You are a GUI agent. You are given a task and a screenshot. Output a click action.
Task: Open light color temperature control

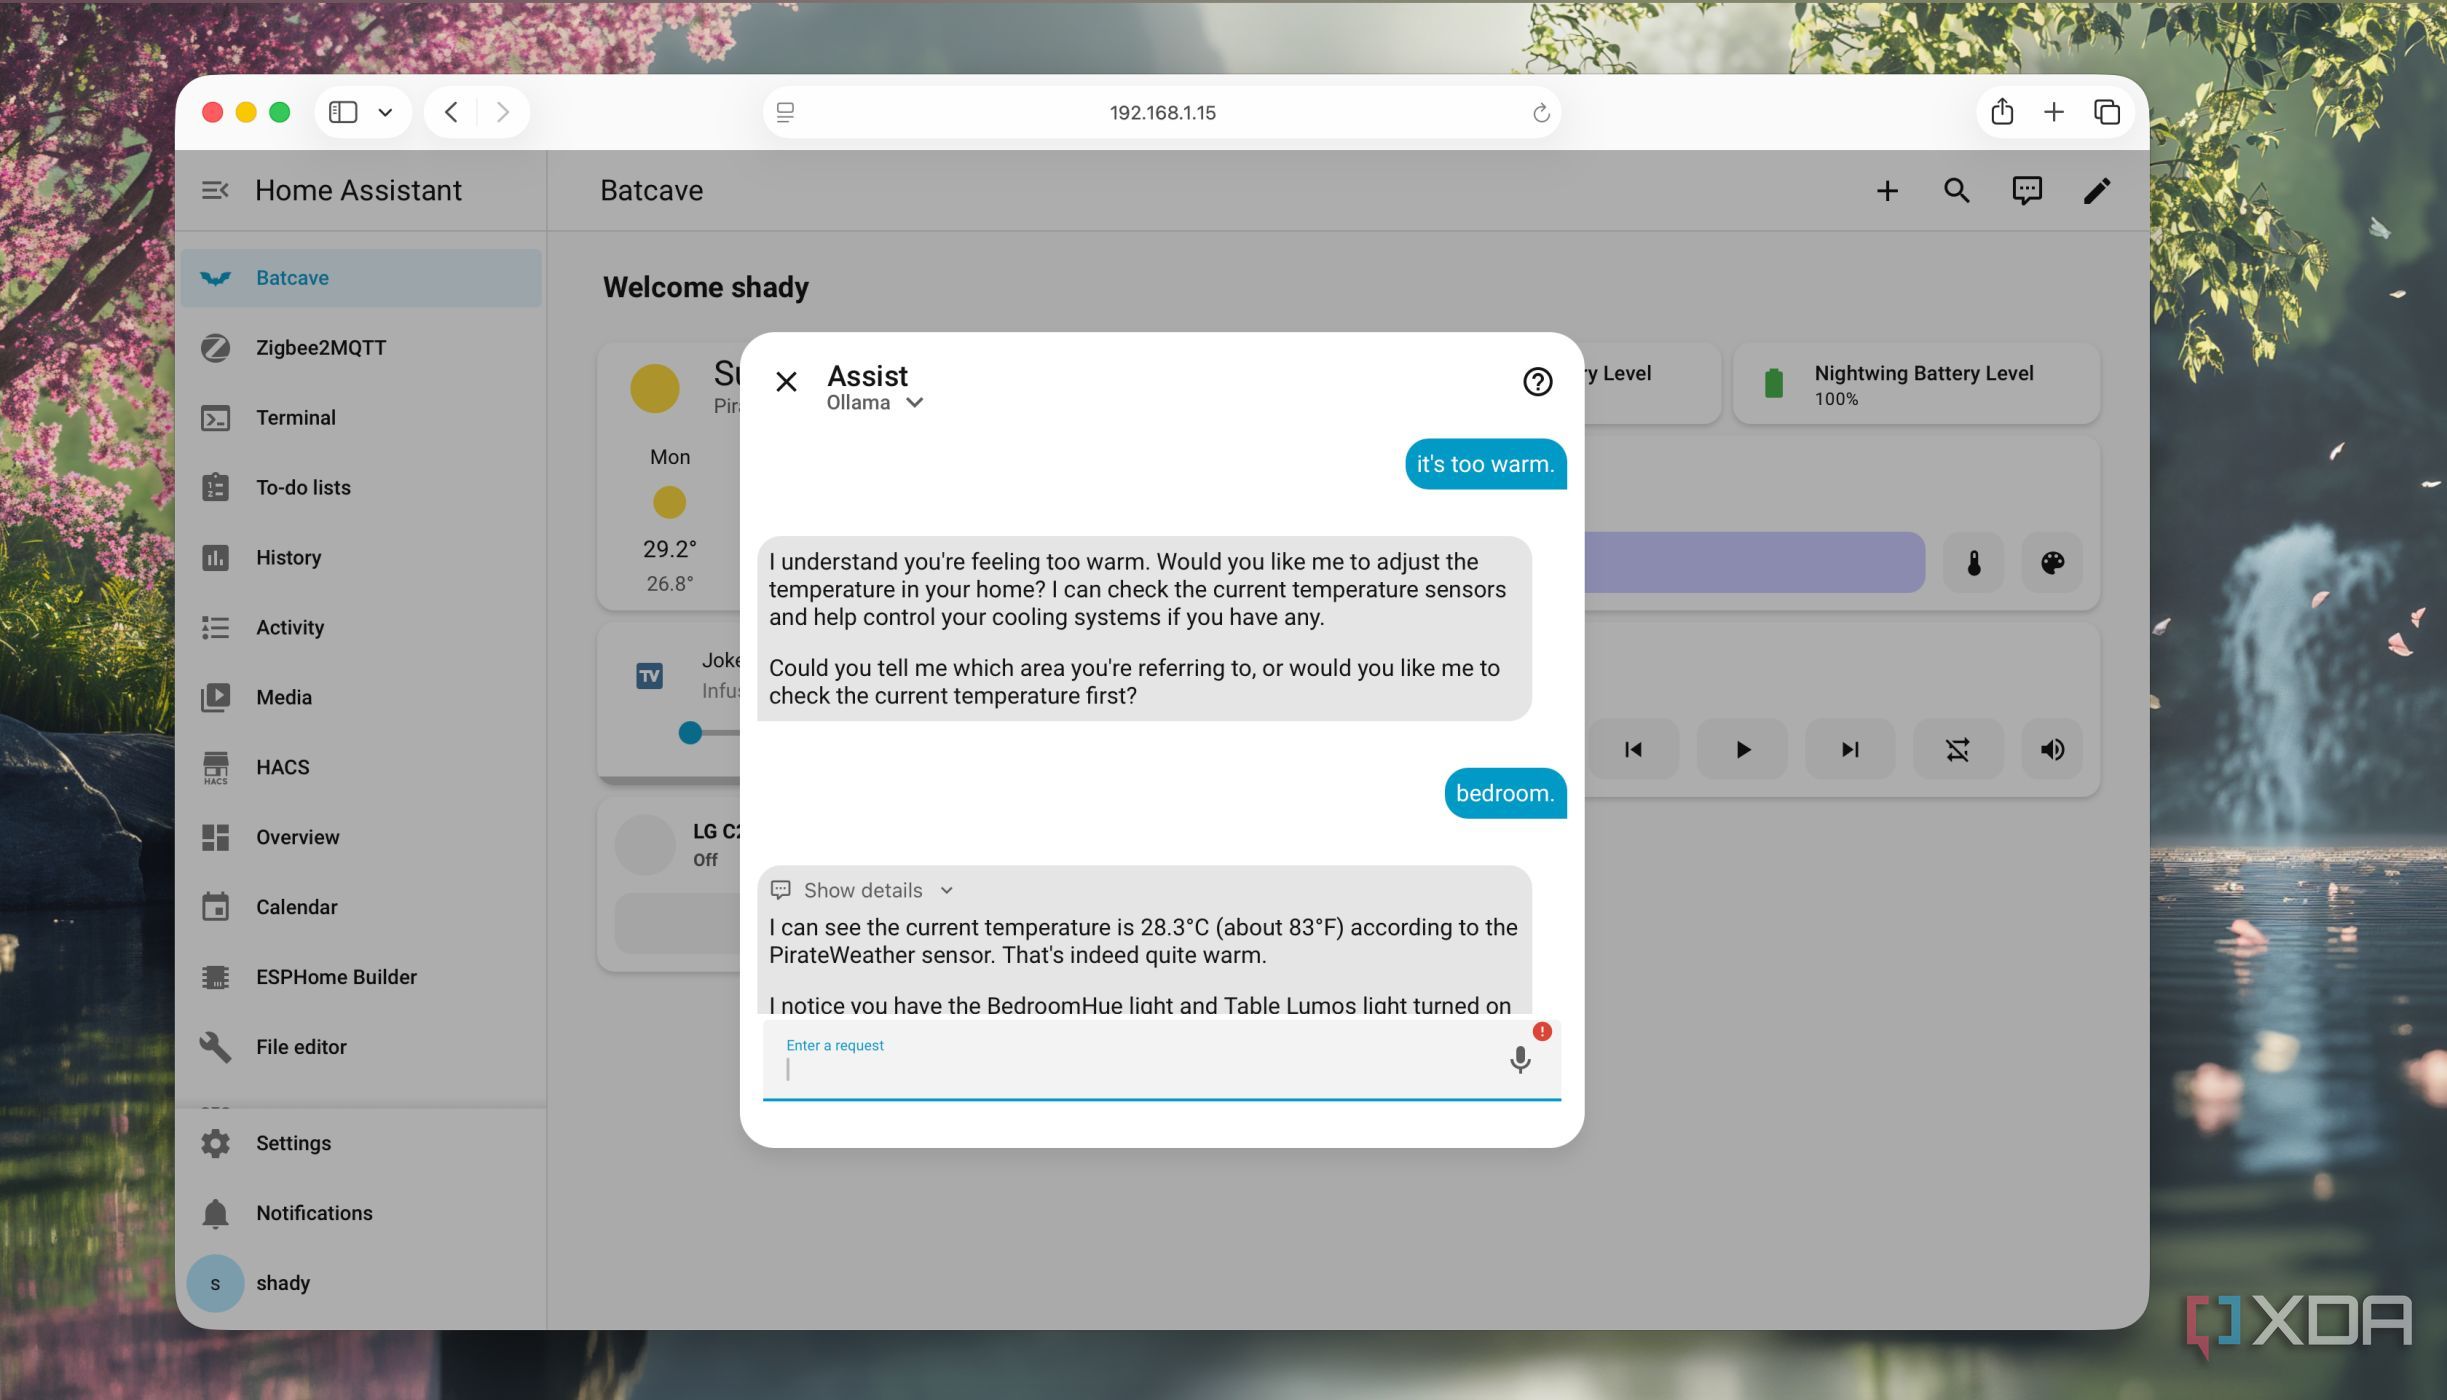1973,563
